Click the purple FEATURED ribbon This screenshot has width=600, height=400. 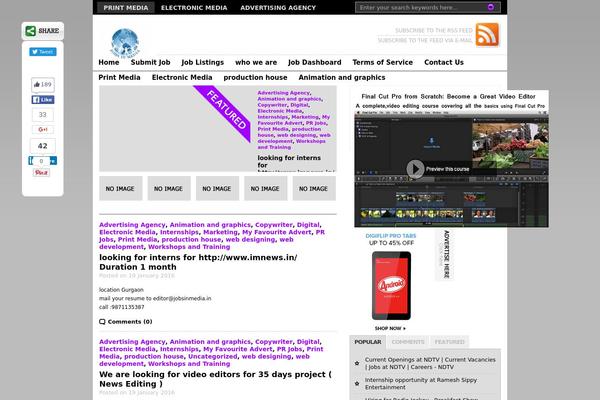[x=226, y=111]
